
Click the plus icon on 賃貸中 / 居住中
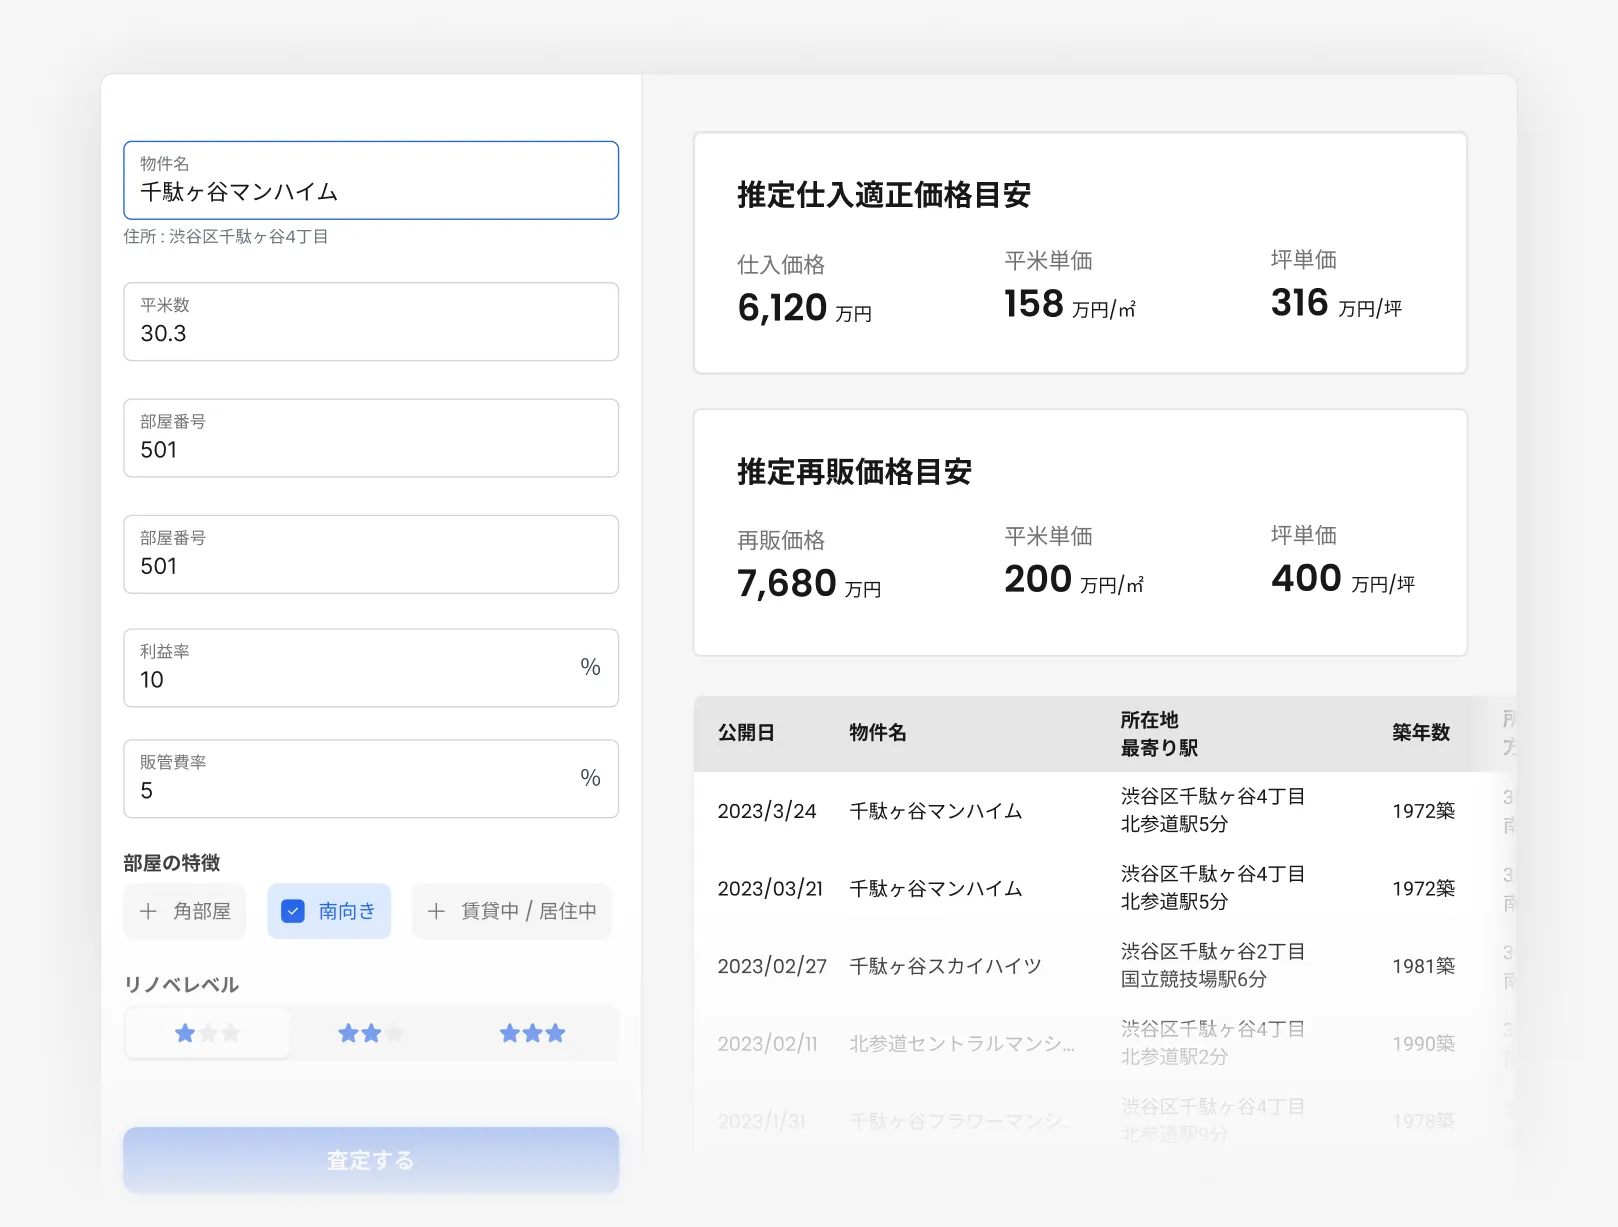coord(436,911)
